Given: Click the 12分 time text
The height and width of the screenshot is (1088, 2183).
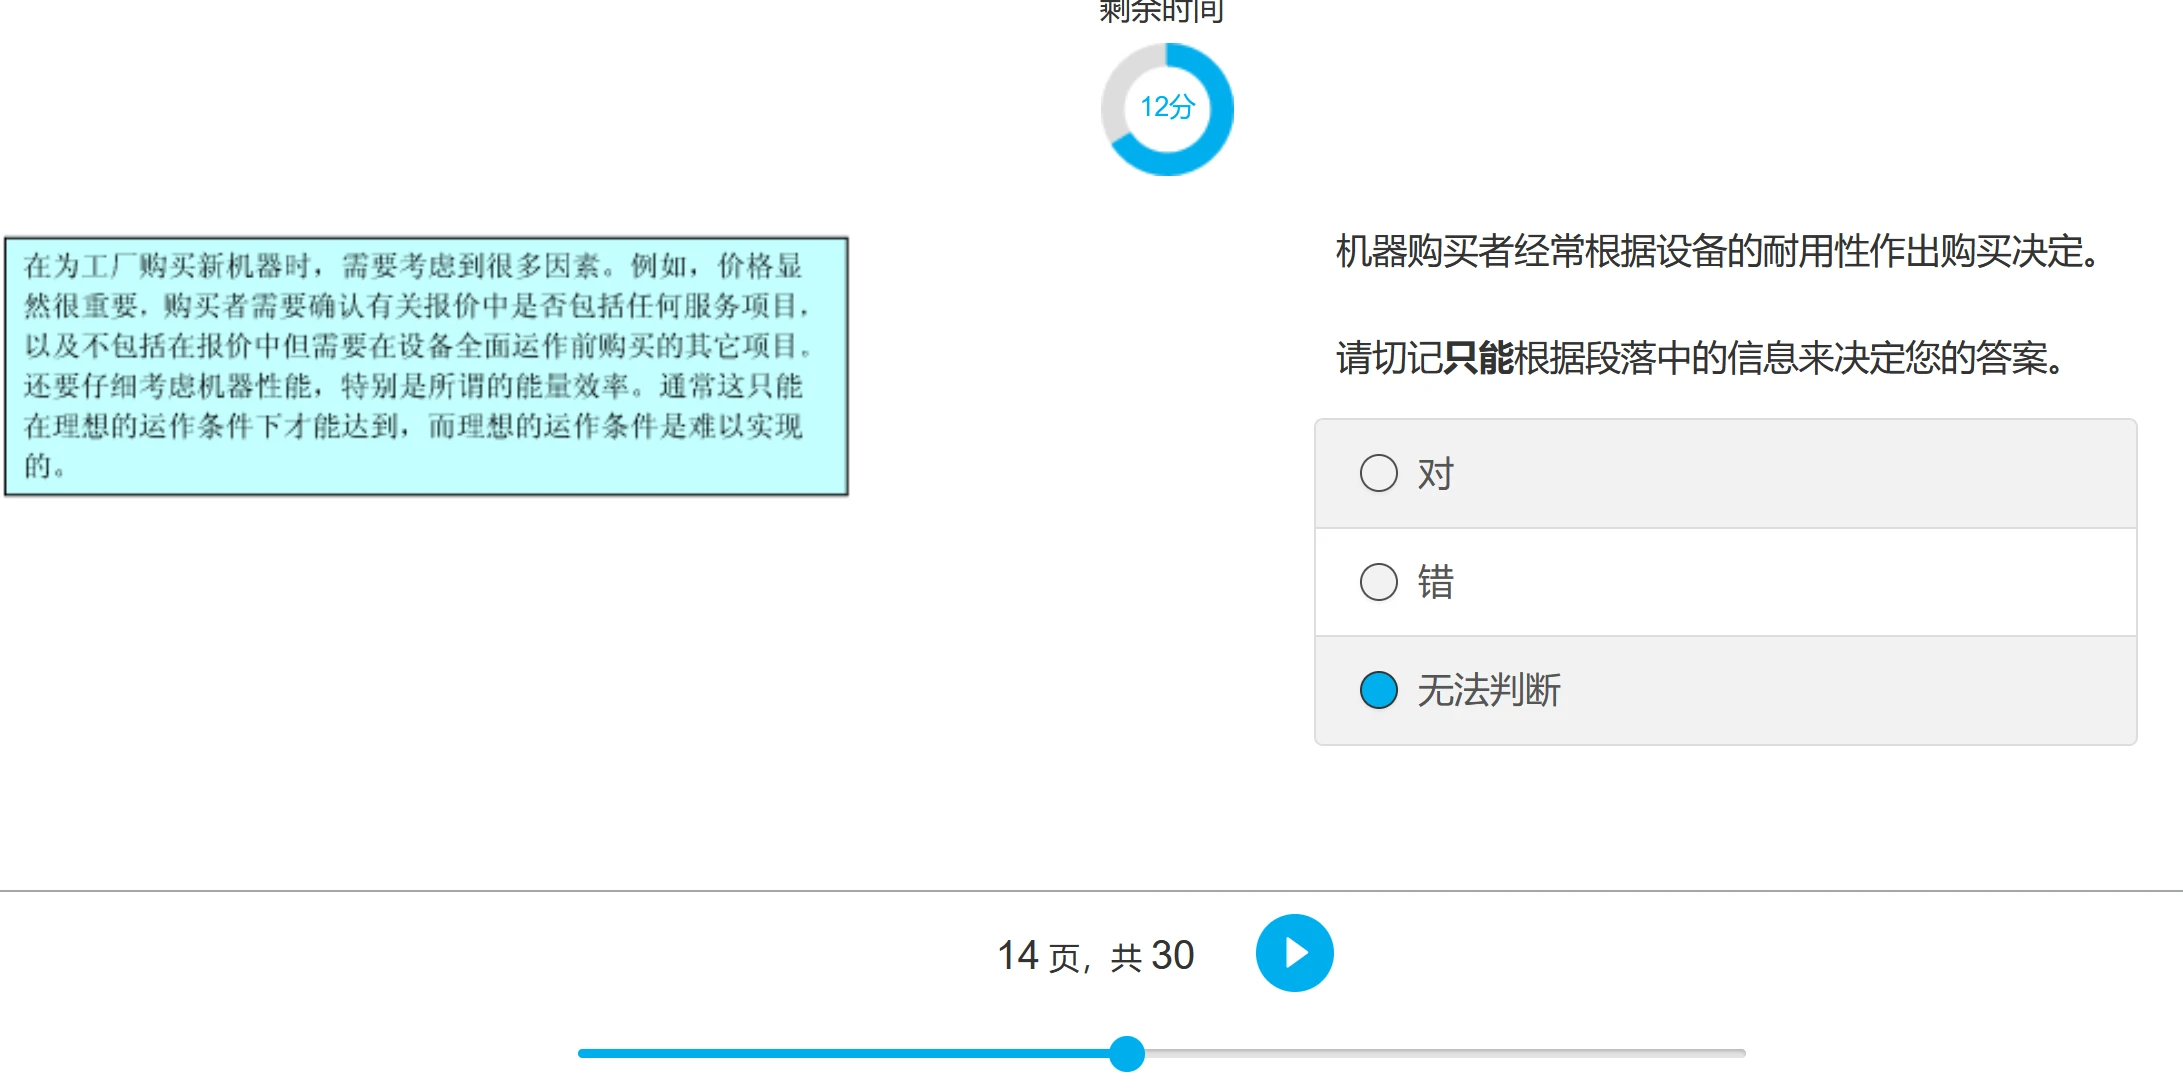Looking at the screenshot, I should pyautogui.click(x=1167, y=107).
